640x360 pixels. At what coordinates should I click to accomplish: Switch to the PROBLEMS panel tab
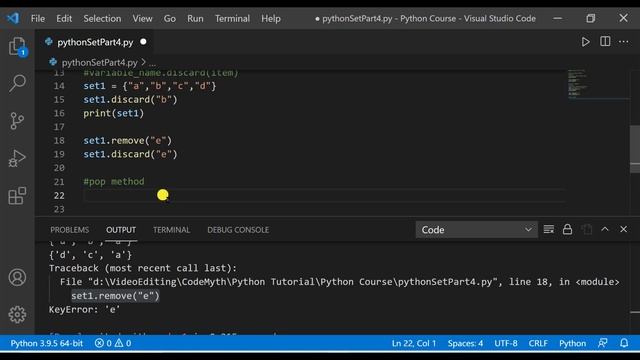[69, 230]
